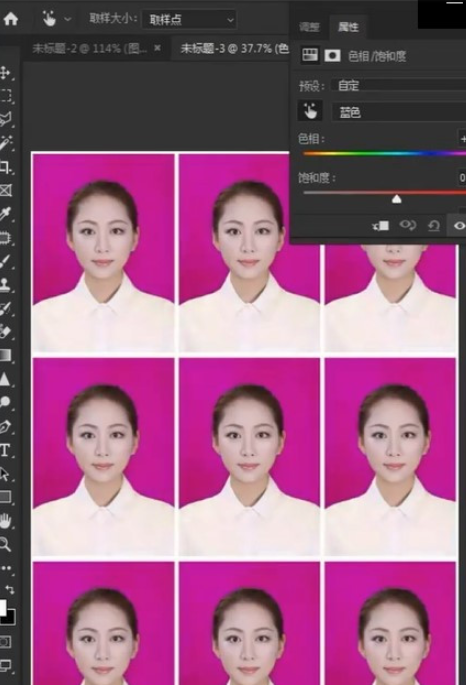The image size is (466, 685).
Task: Select the Frame tool
Action: coord(5,190)
